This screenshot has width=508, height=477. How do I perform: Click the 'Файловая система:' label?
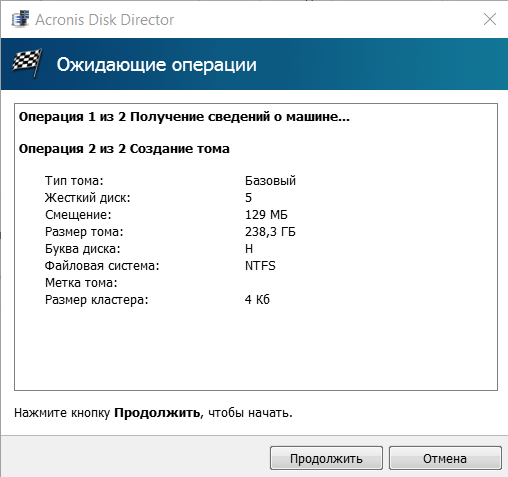(x=102, y=266)
